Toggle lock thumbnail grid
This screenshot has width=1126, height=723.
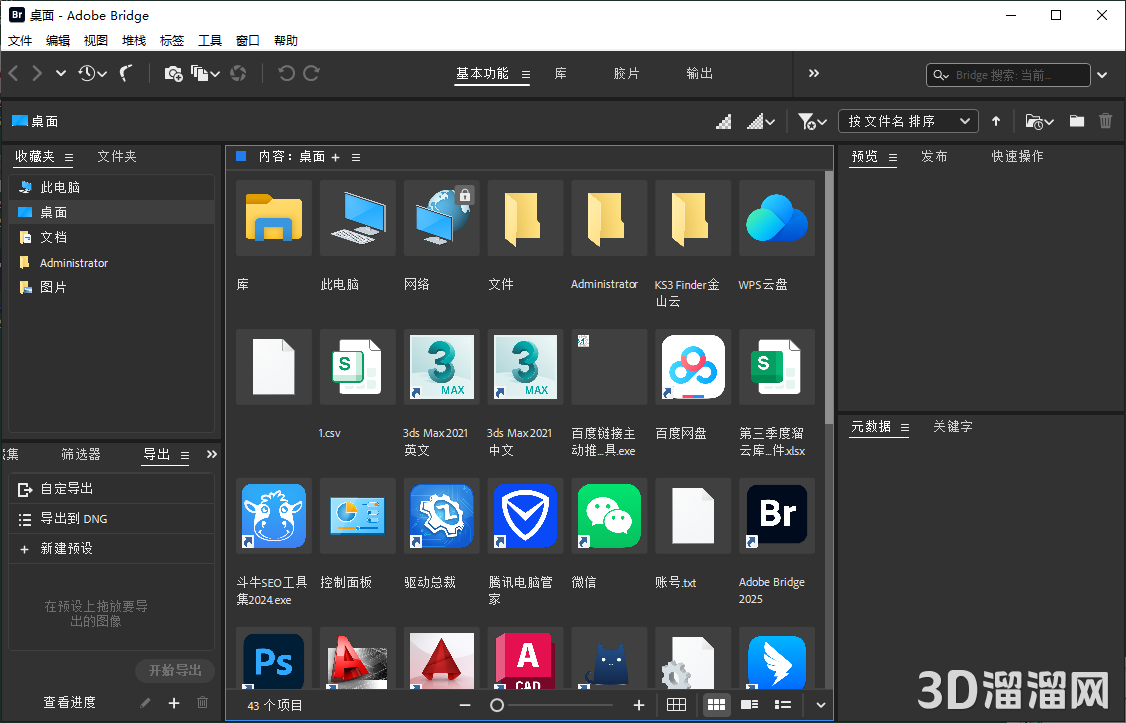pos(676,705)
